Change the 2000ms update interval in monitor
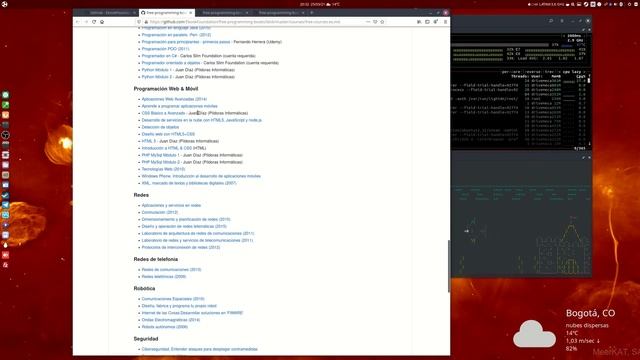640x360 pixels. coord(574,36)
